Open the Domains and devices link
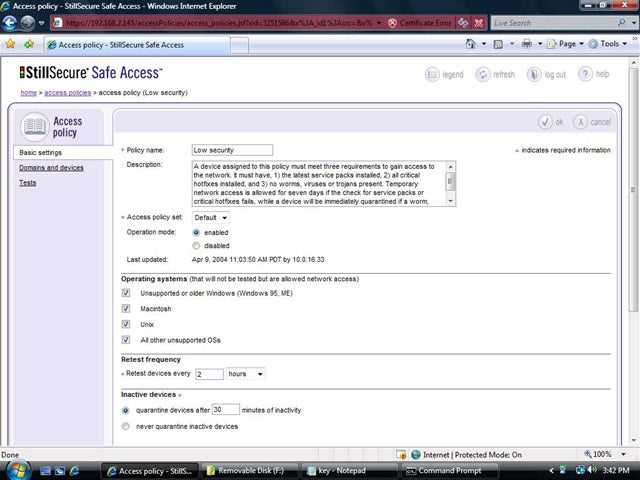Viewport: 640px width, 480px height. (51, 168)
